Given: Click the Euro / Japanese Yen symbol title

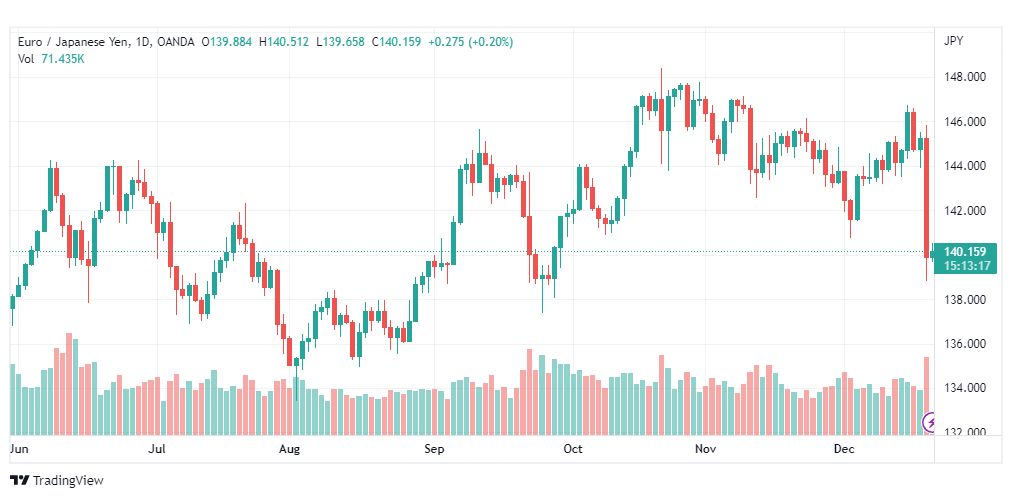Looking at the screenshot, I should (x=74, y=42).
